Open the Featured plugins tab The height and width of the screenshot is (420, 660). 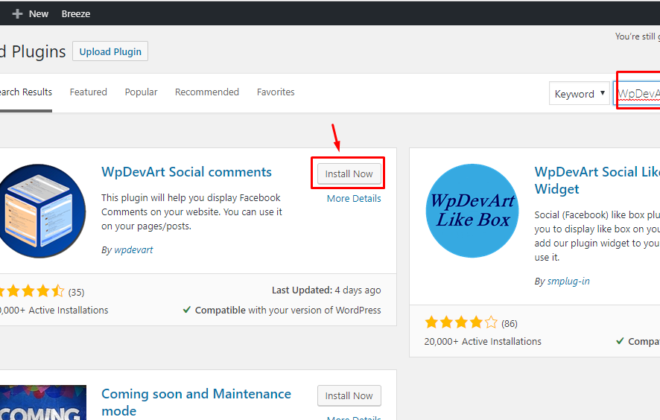(88, 92)
